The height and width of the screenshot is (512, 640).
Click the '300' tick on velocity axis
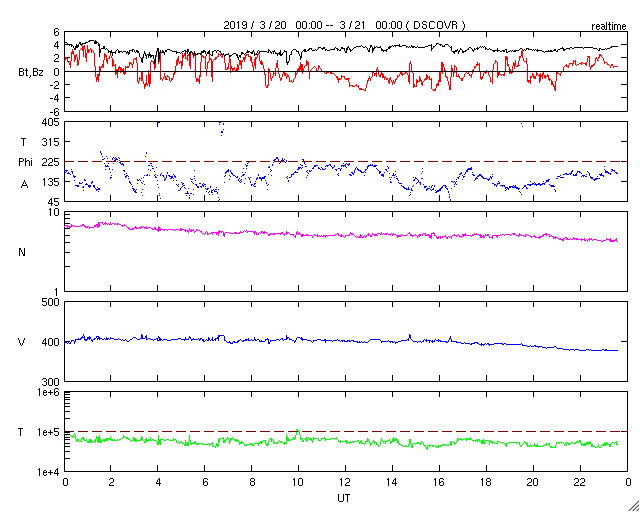point(52,382)
